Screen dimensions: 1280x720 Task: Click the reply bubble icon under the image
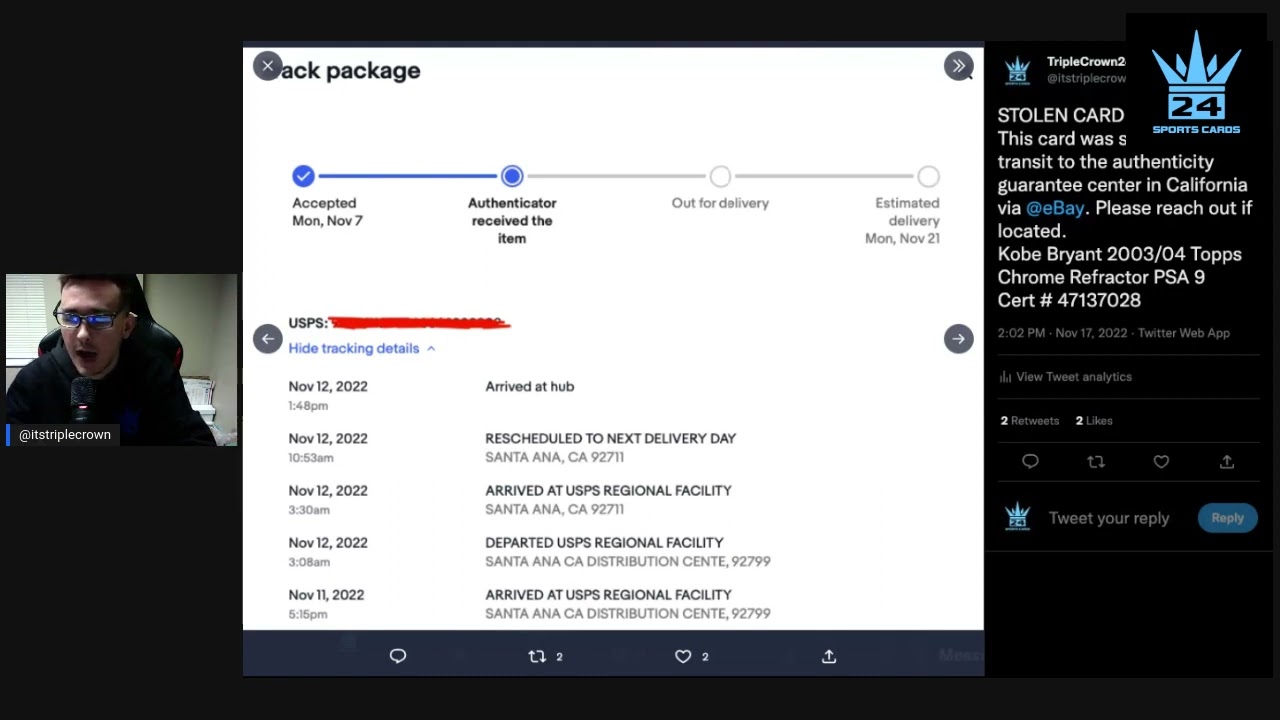(398, 656)
